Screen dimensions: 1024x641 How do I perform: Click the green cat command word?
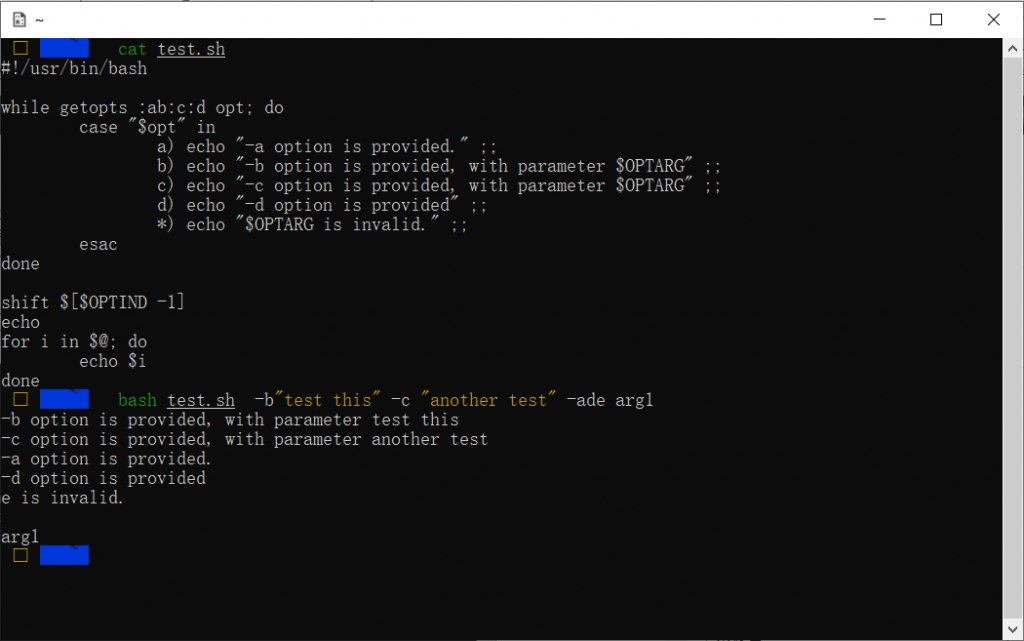click(x=132, y=50)
